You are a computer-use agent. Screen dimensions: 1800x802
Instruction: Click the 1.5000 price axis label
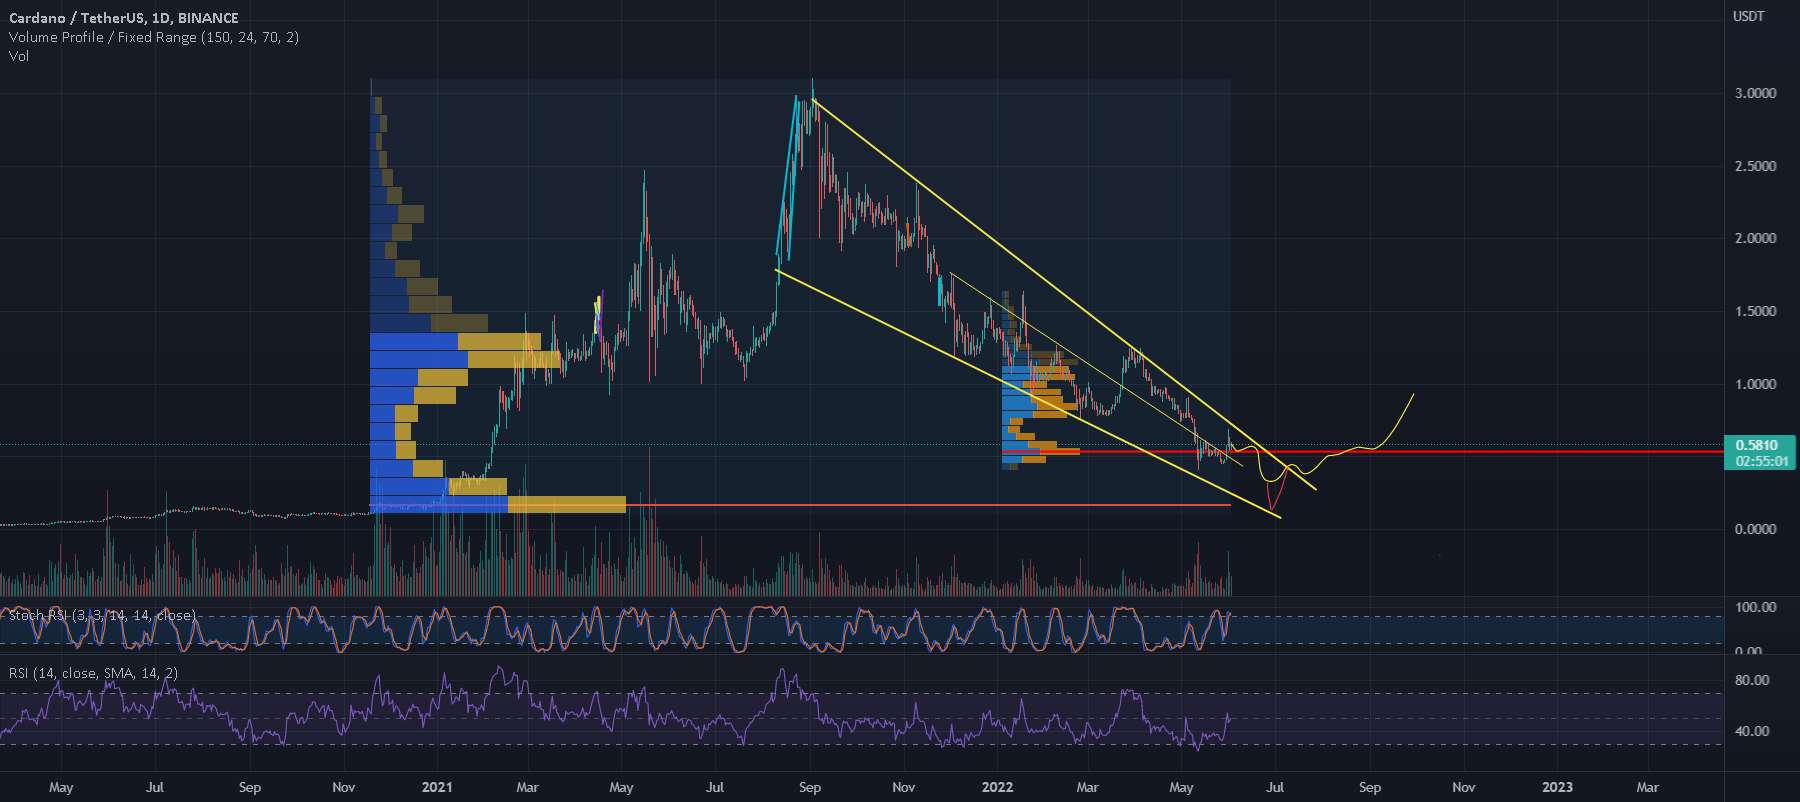coord(1755,311)
